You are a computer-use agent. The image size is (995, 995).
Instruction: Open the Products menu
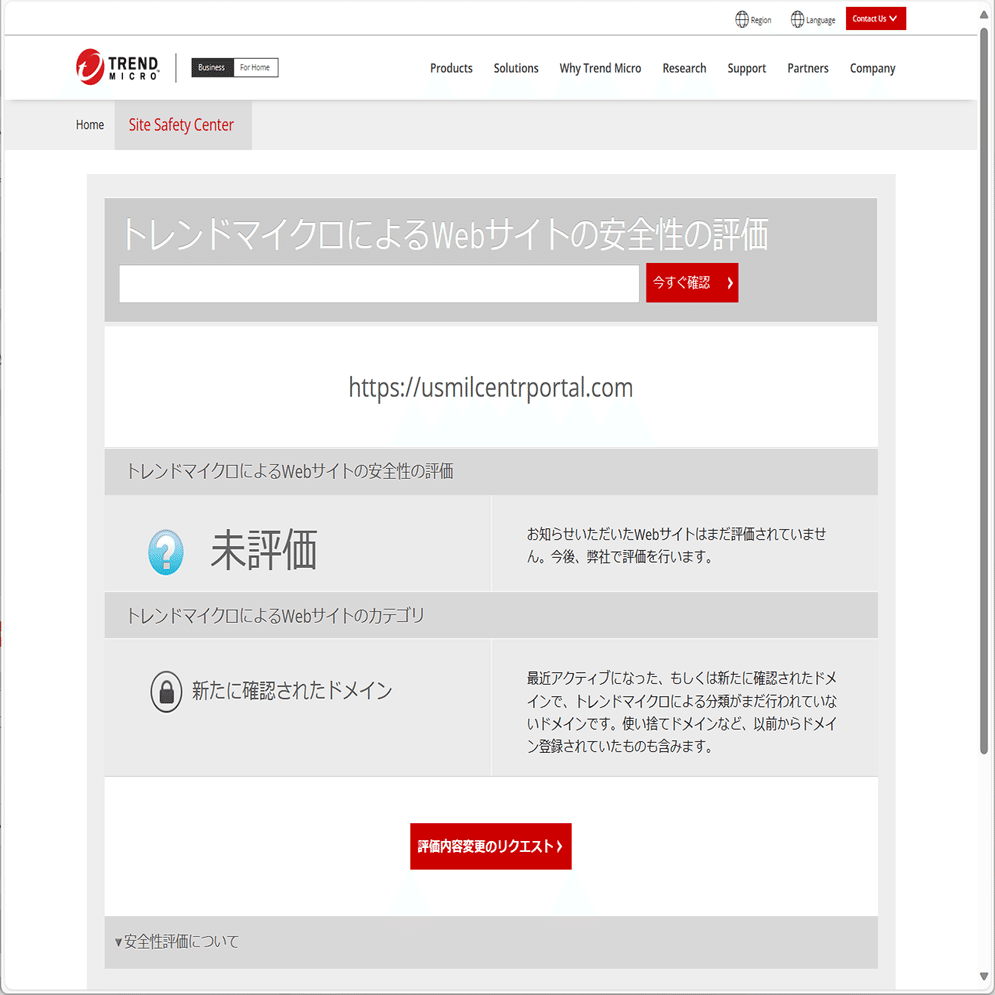point(451,68)
